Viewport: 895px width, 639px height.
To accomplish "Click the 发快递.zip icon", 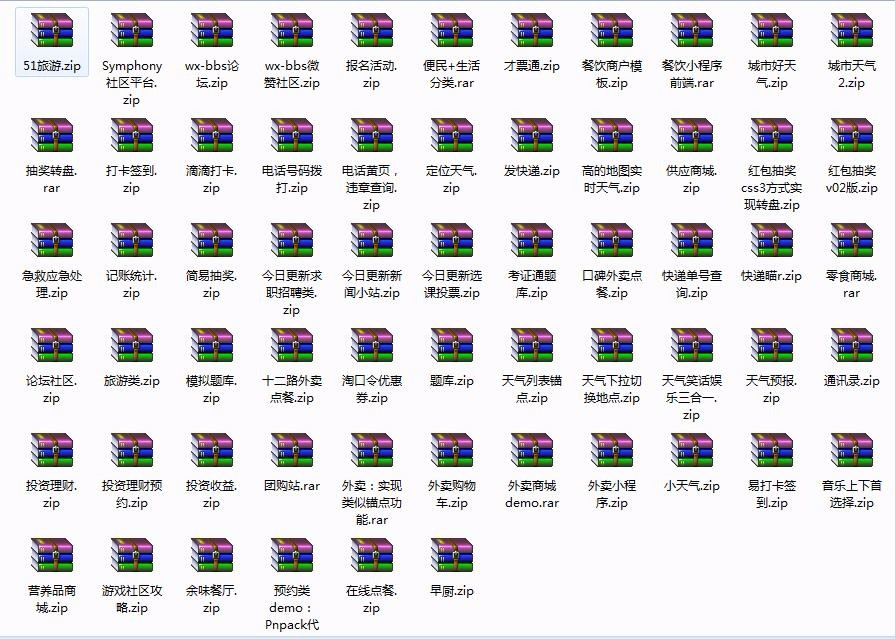I will (531, 135).
